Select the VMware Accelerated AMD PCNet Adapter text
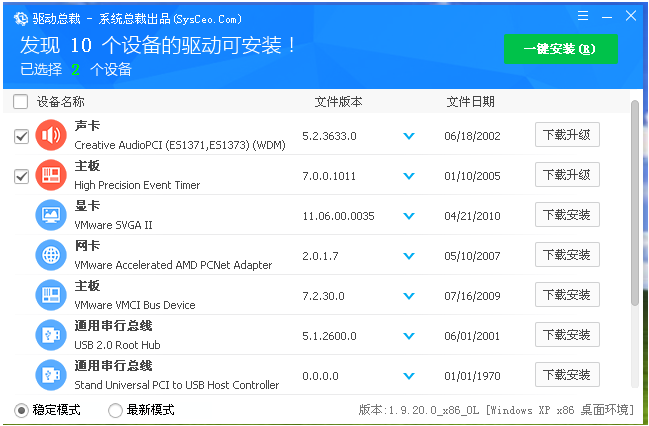 (173, 265)
